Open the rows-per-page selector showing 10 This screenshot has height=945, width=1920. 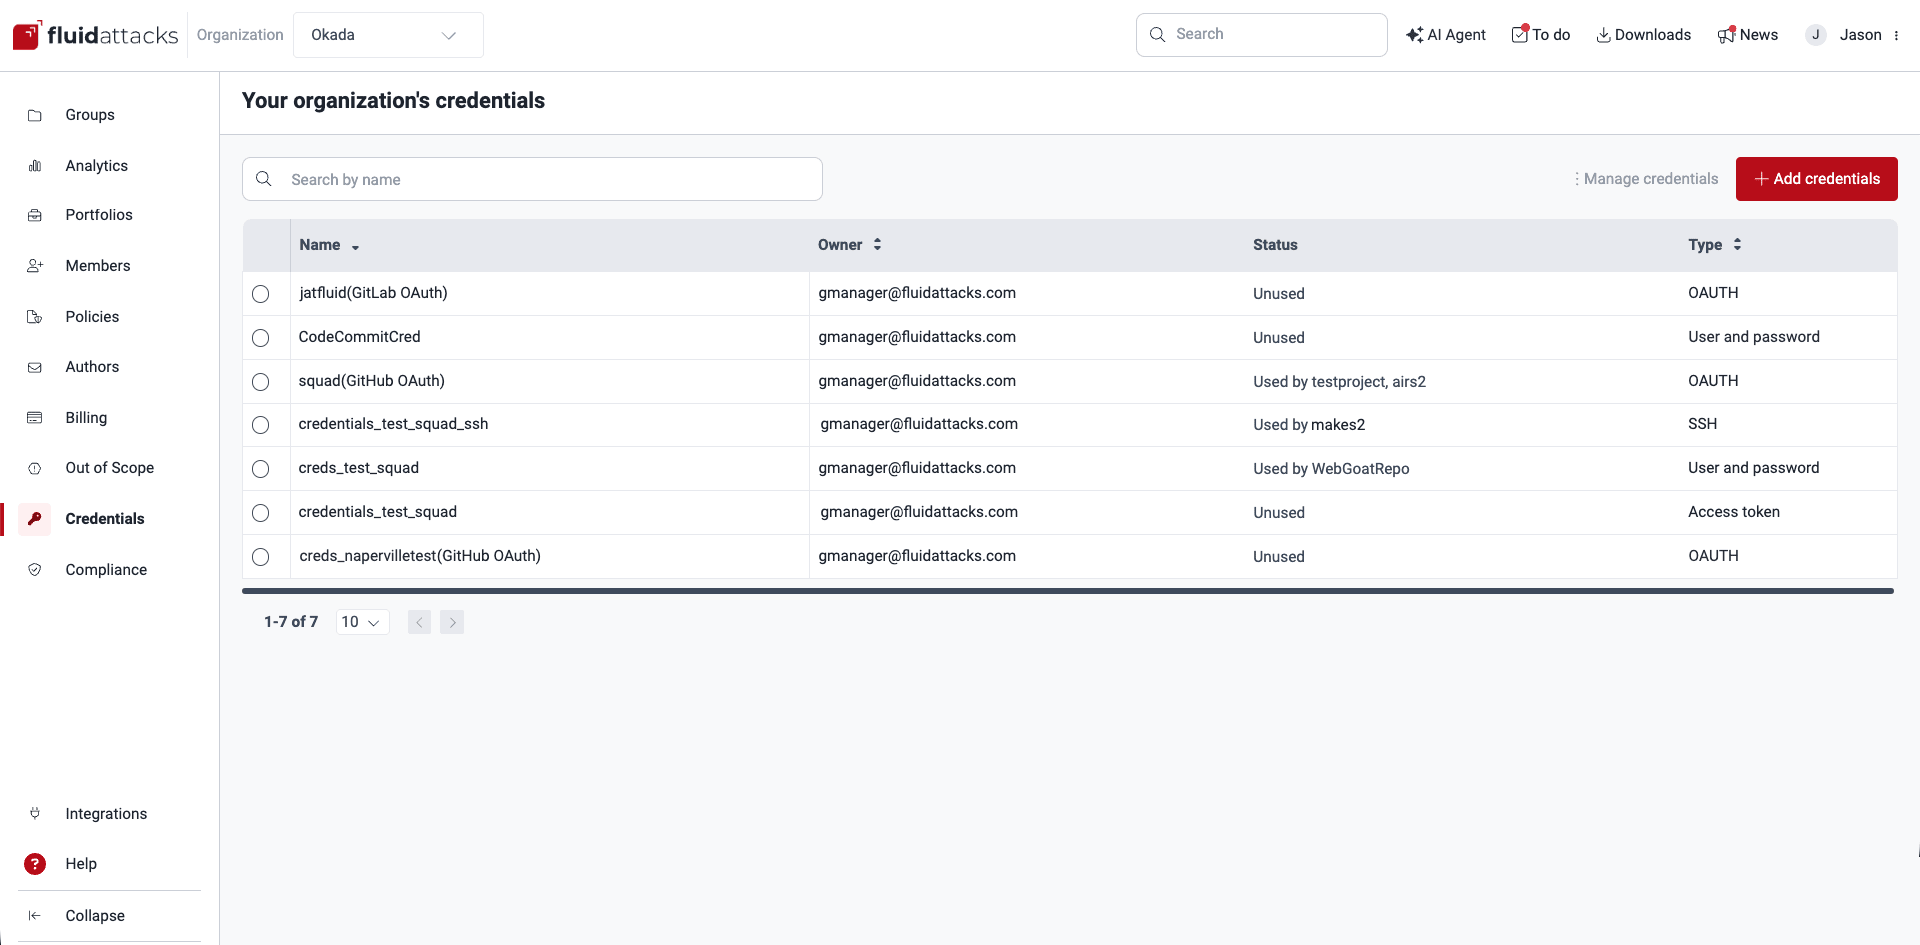(x=362, y=621)
